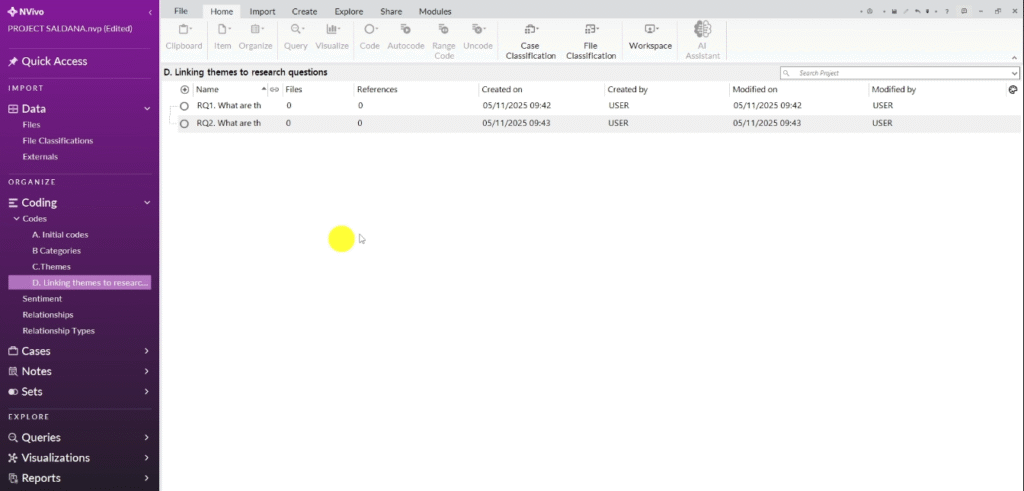Click the color column icon in list header

tap(1012, 90)
